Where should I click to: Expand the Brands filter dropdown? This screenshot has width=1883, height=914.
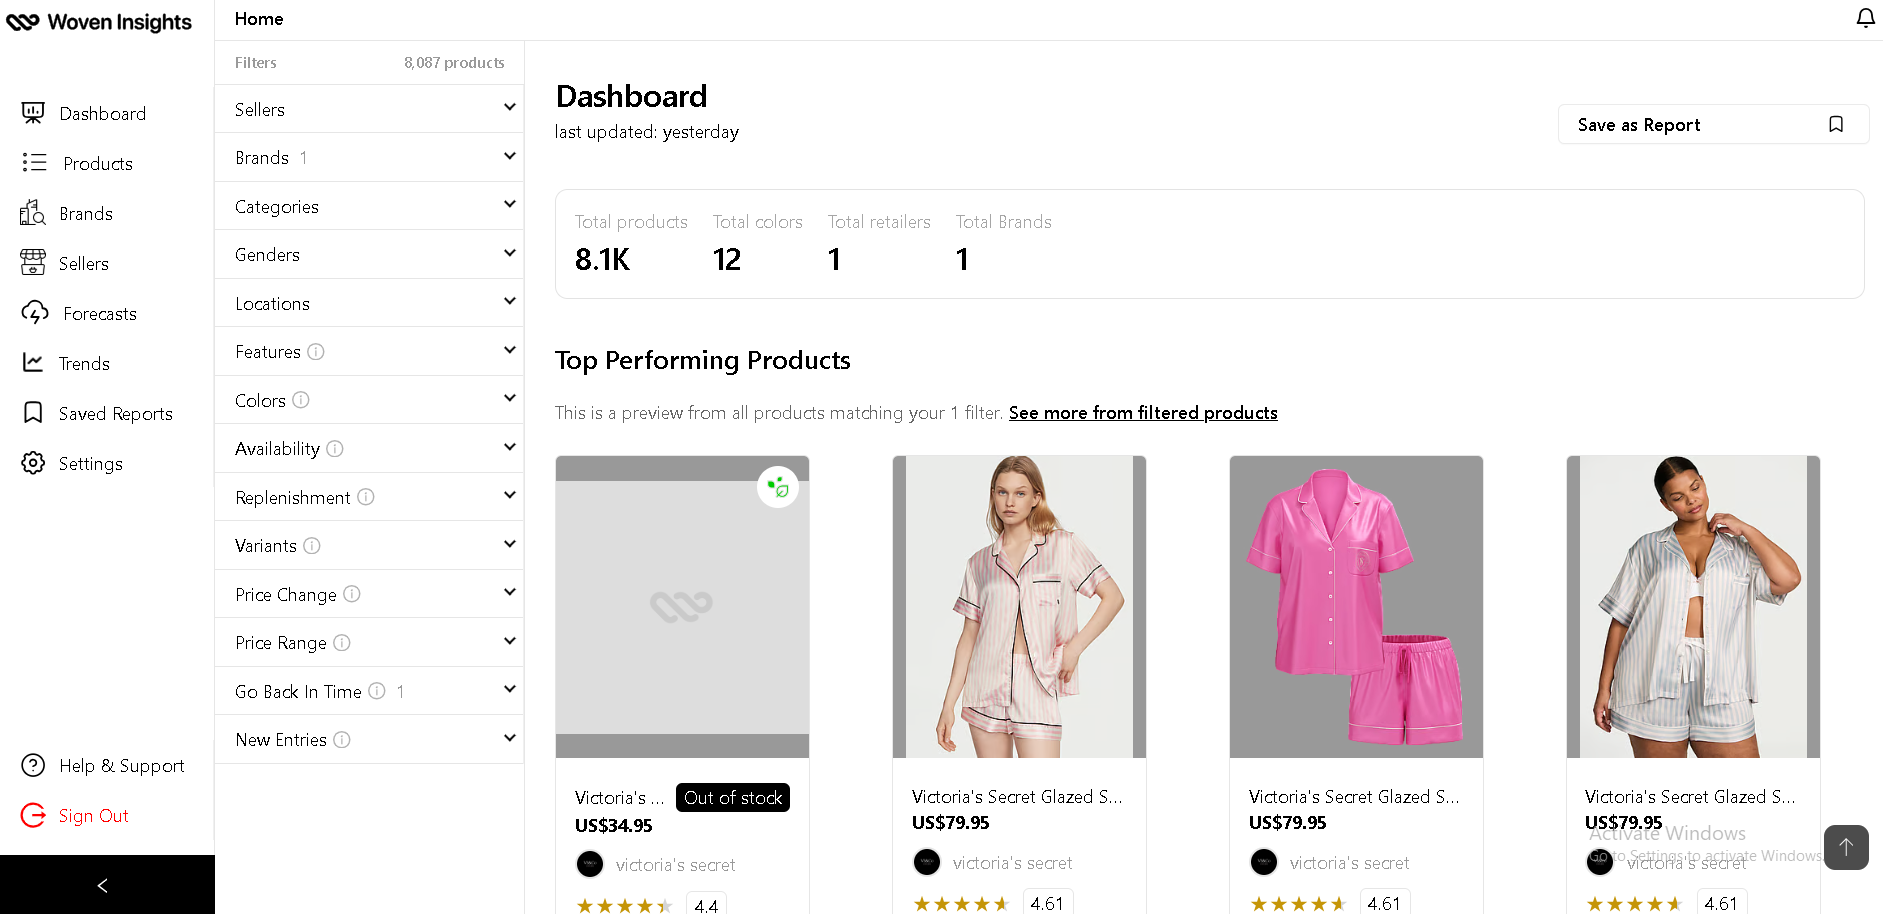pyautogui.click(x=369, y=158)
